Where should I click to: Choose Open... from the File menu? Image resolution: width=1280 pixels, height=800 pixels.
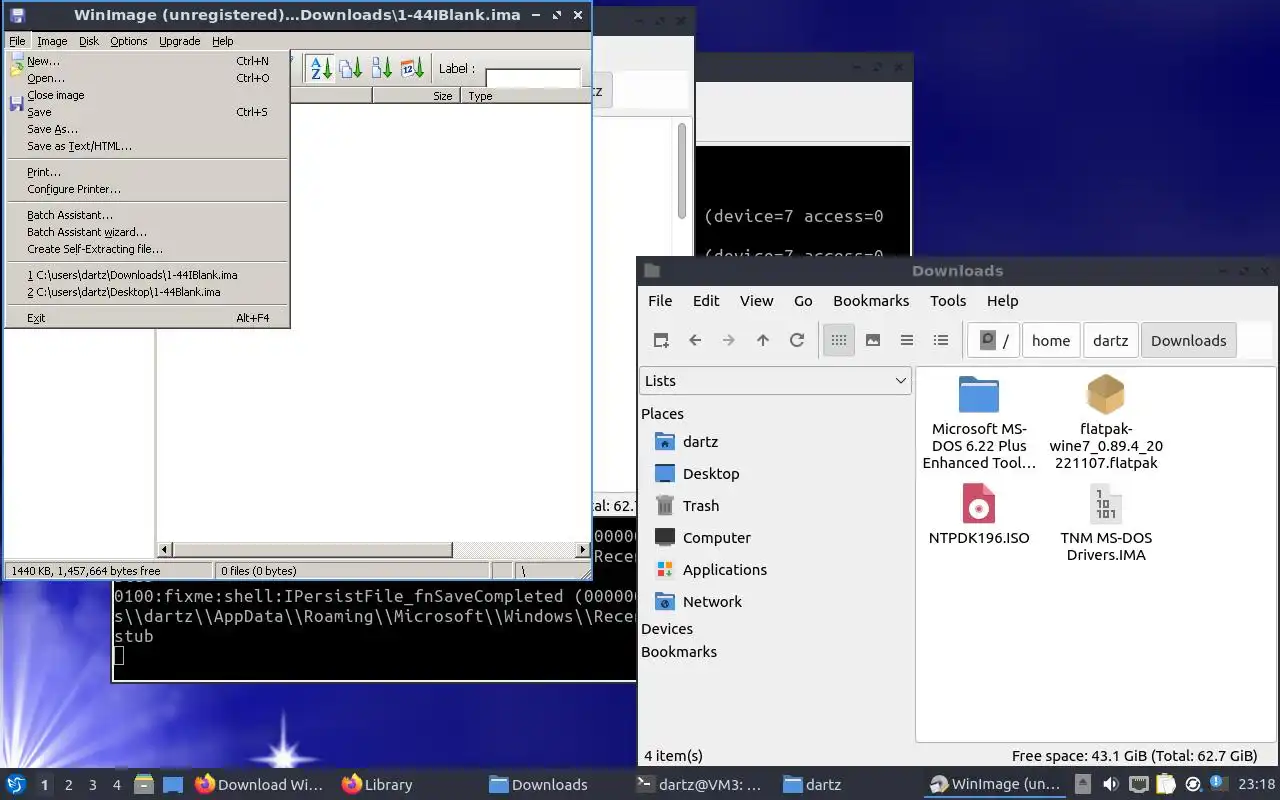point(147,78)
